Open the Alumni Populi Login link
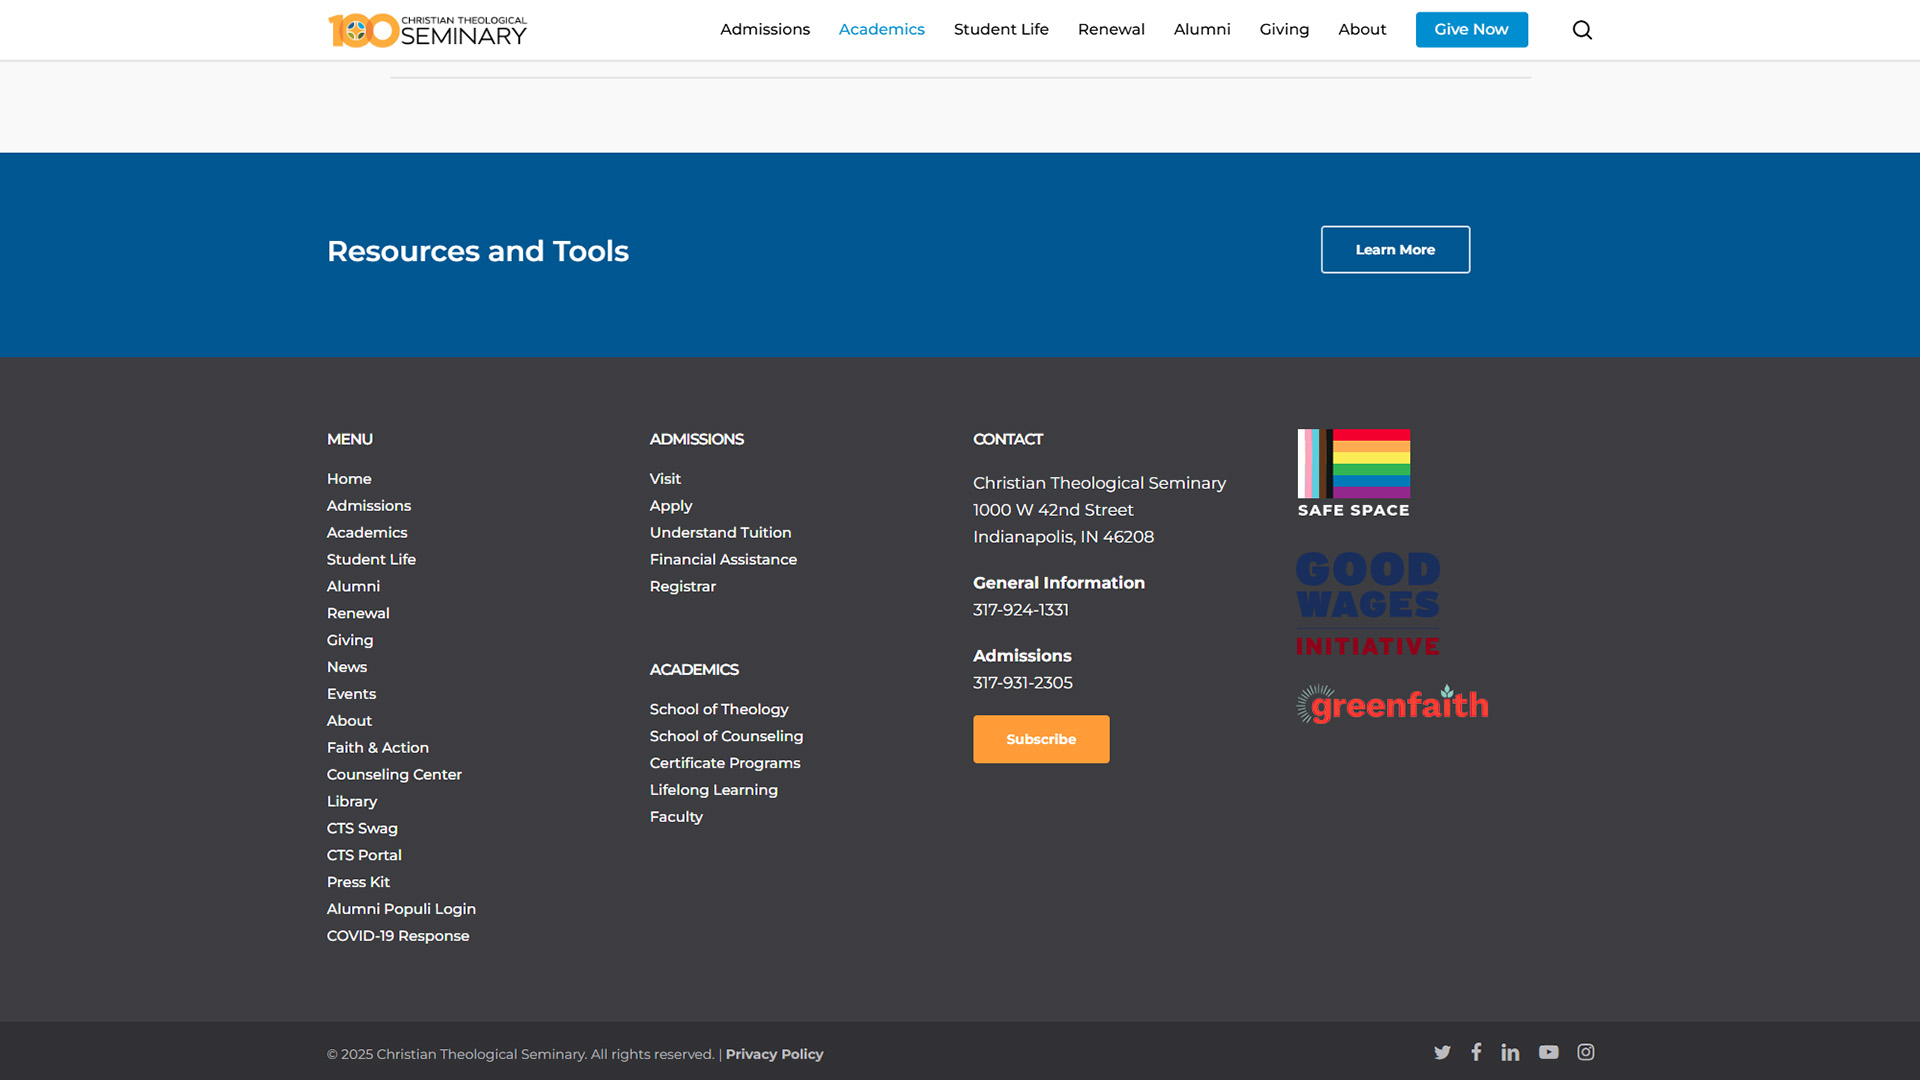Screen dimensions: 1920x1080 pyautogui.click(x=401, y=909)
